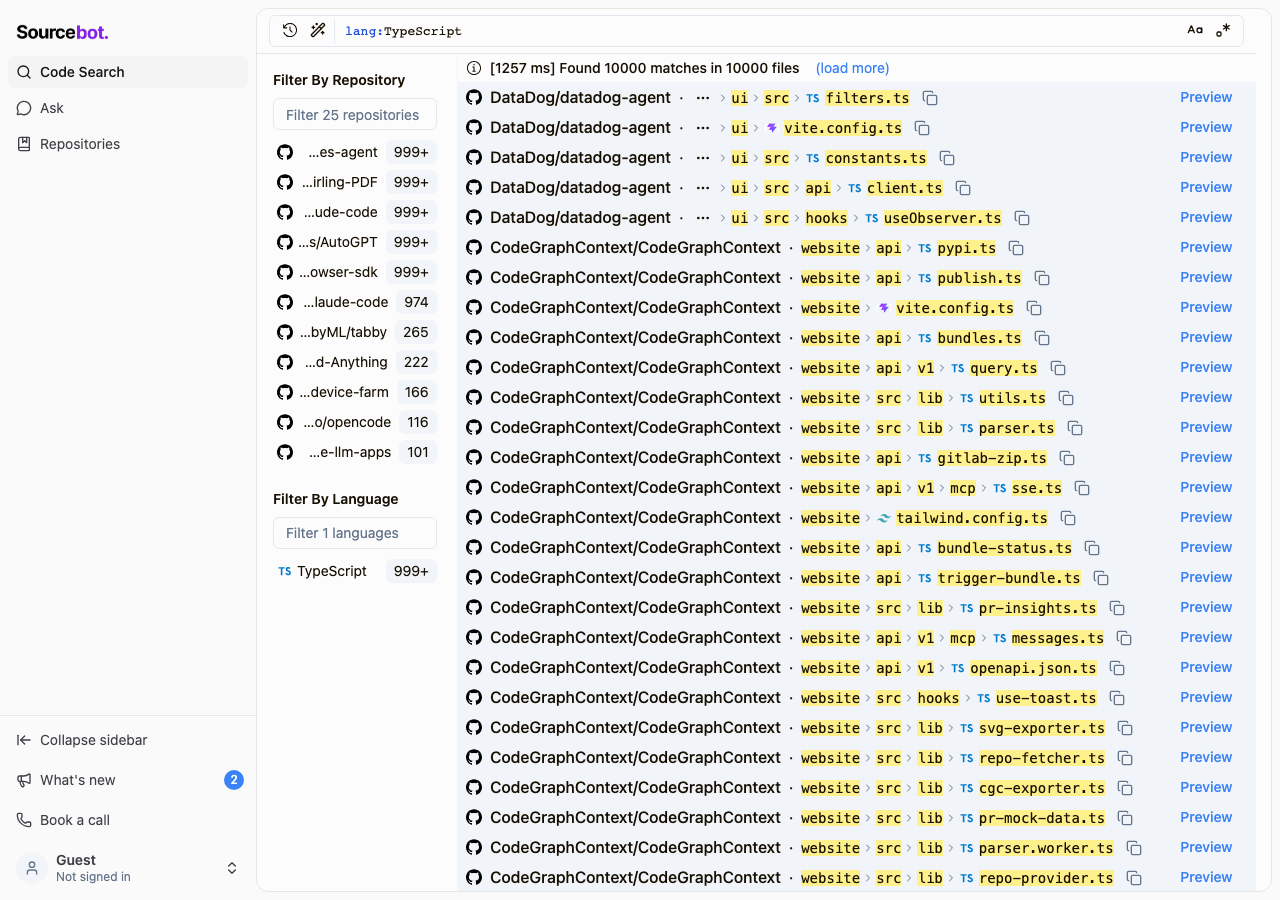Screen dimensions: 1280x900
Task: Open the Guest account menu chevrons
Action: click(232, 868)
